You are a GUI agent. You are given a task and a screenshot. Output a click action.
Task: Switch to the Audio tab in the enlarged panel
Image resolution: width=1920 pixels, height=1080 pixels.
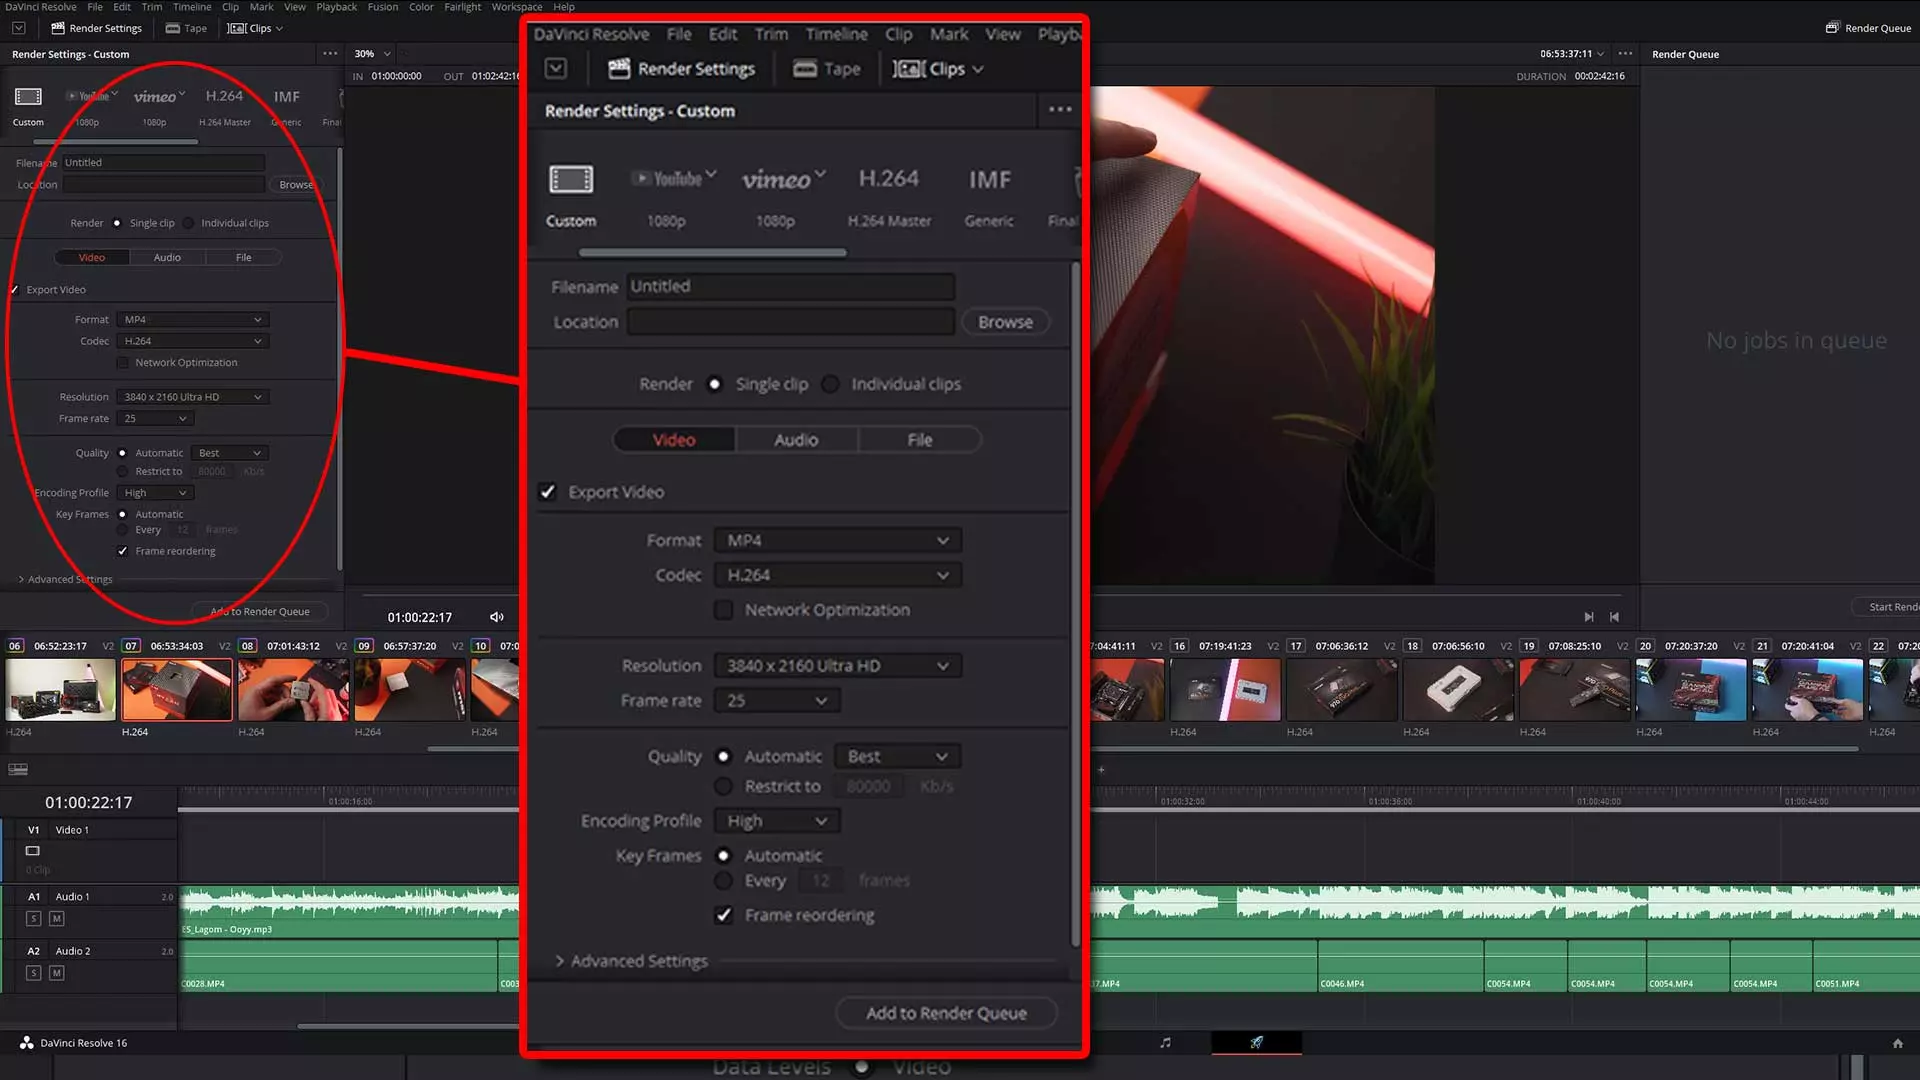796,440
